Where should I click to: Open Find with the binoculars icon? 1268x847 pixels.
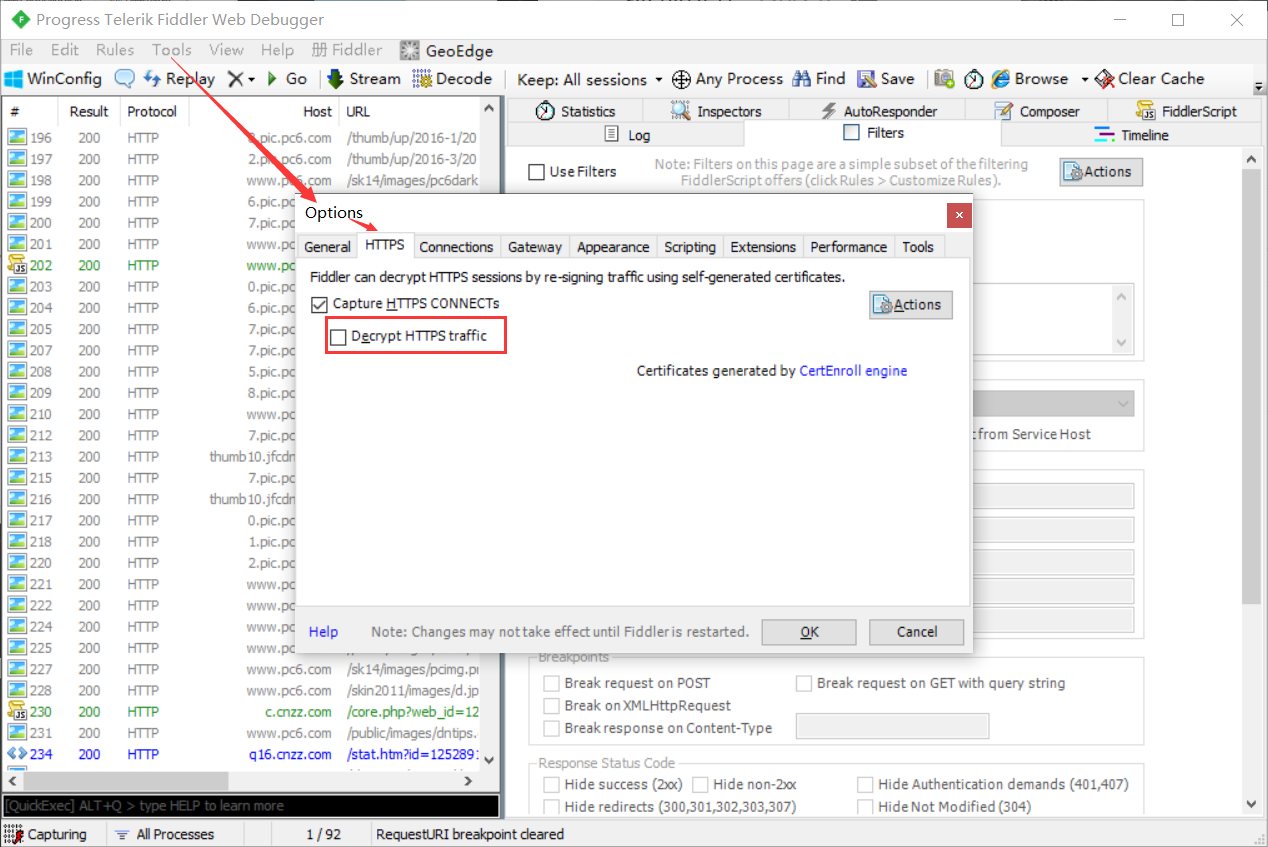point(802,79)
